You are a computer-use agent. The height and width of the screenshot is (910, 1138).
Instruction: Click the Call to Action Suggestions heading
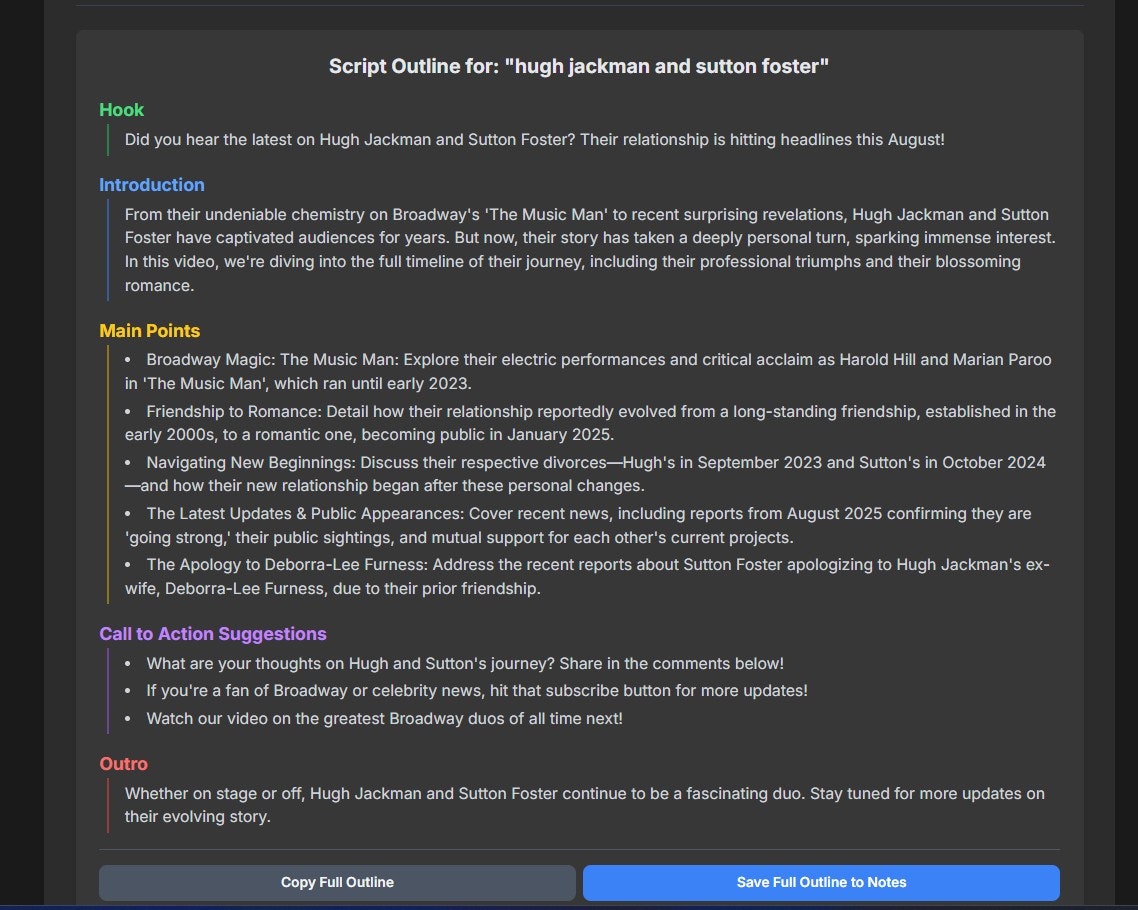(x=213, y=634)
